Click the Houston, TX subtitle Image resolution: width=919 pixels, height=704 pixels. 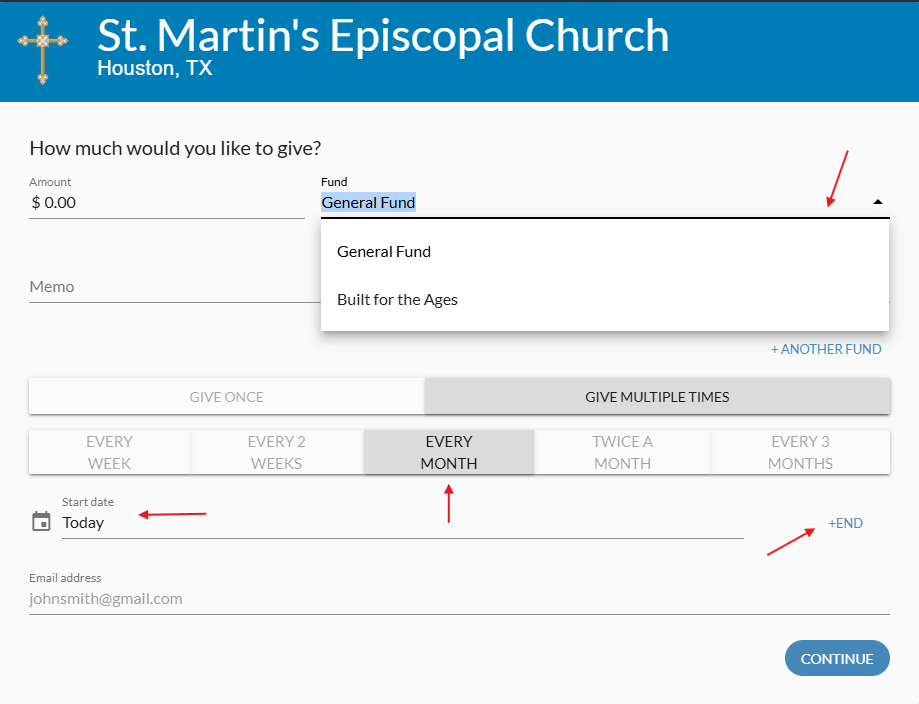155,69
